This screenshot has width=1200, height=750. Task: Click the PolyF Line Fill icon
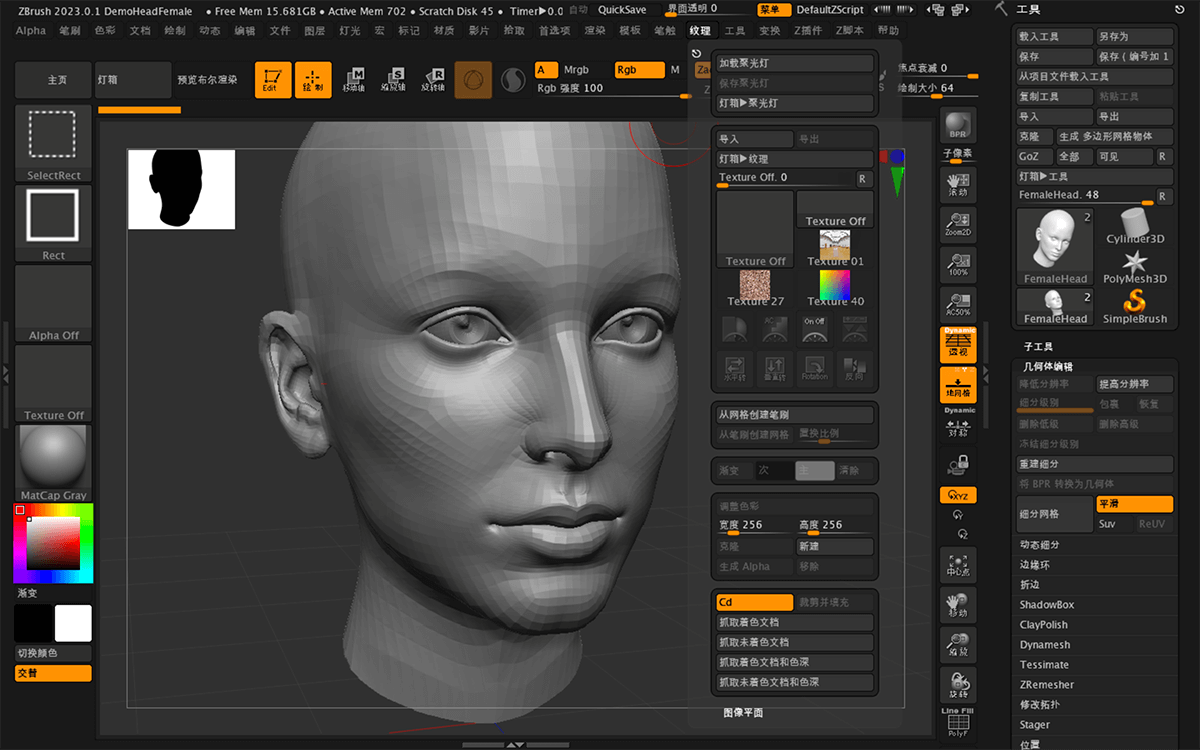[958, 724]
